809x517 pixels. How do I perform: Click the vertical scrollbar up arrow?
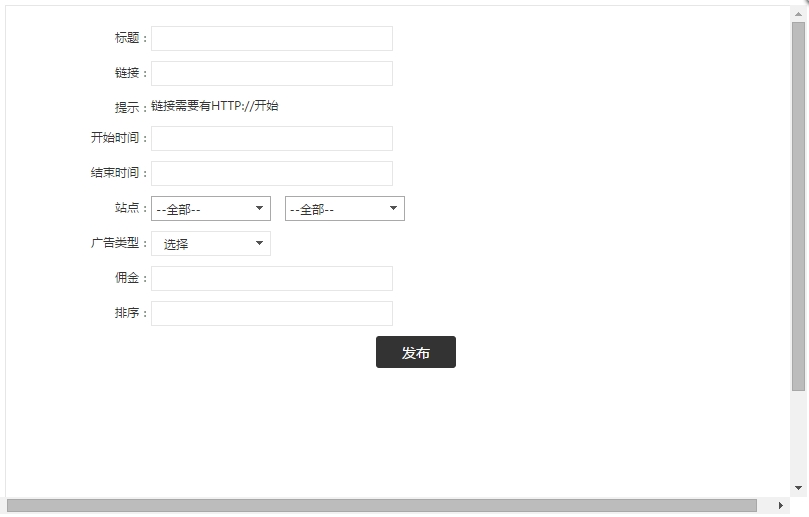coord(798,14)
